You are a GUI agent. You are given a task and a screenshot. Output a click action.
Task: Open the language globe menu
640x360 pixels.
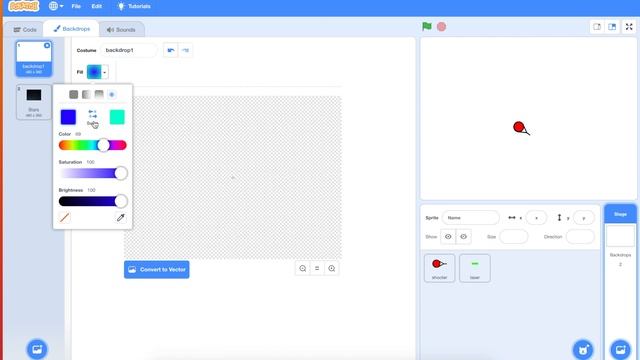[56, 6]
